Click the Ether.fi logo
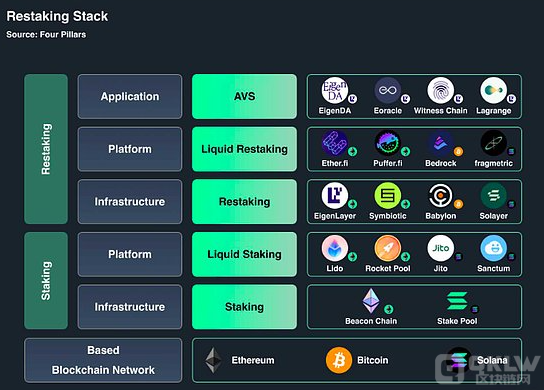 click(x=335, y=143)
